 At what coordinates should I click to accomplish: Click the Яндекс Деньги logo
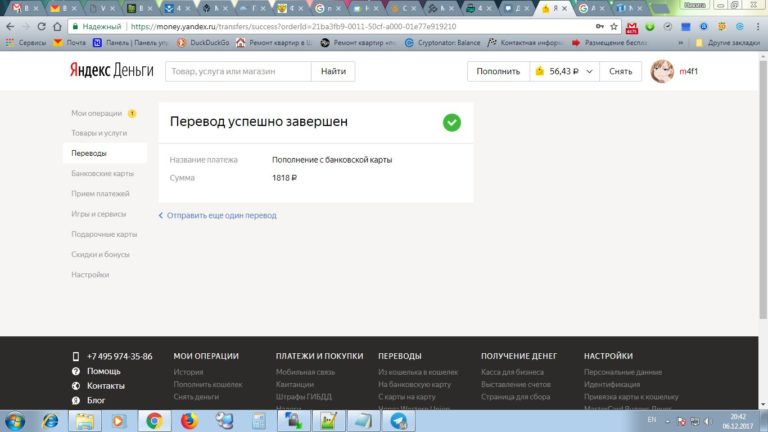pyautogui.click(x=111, y=71)
